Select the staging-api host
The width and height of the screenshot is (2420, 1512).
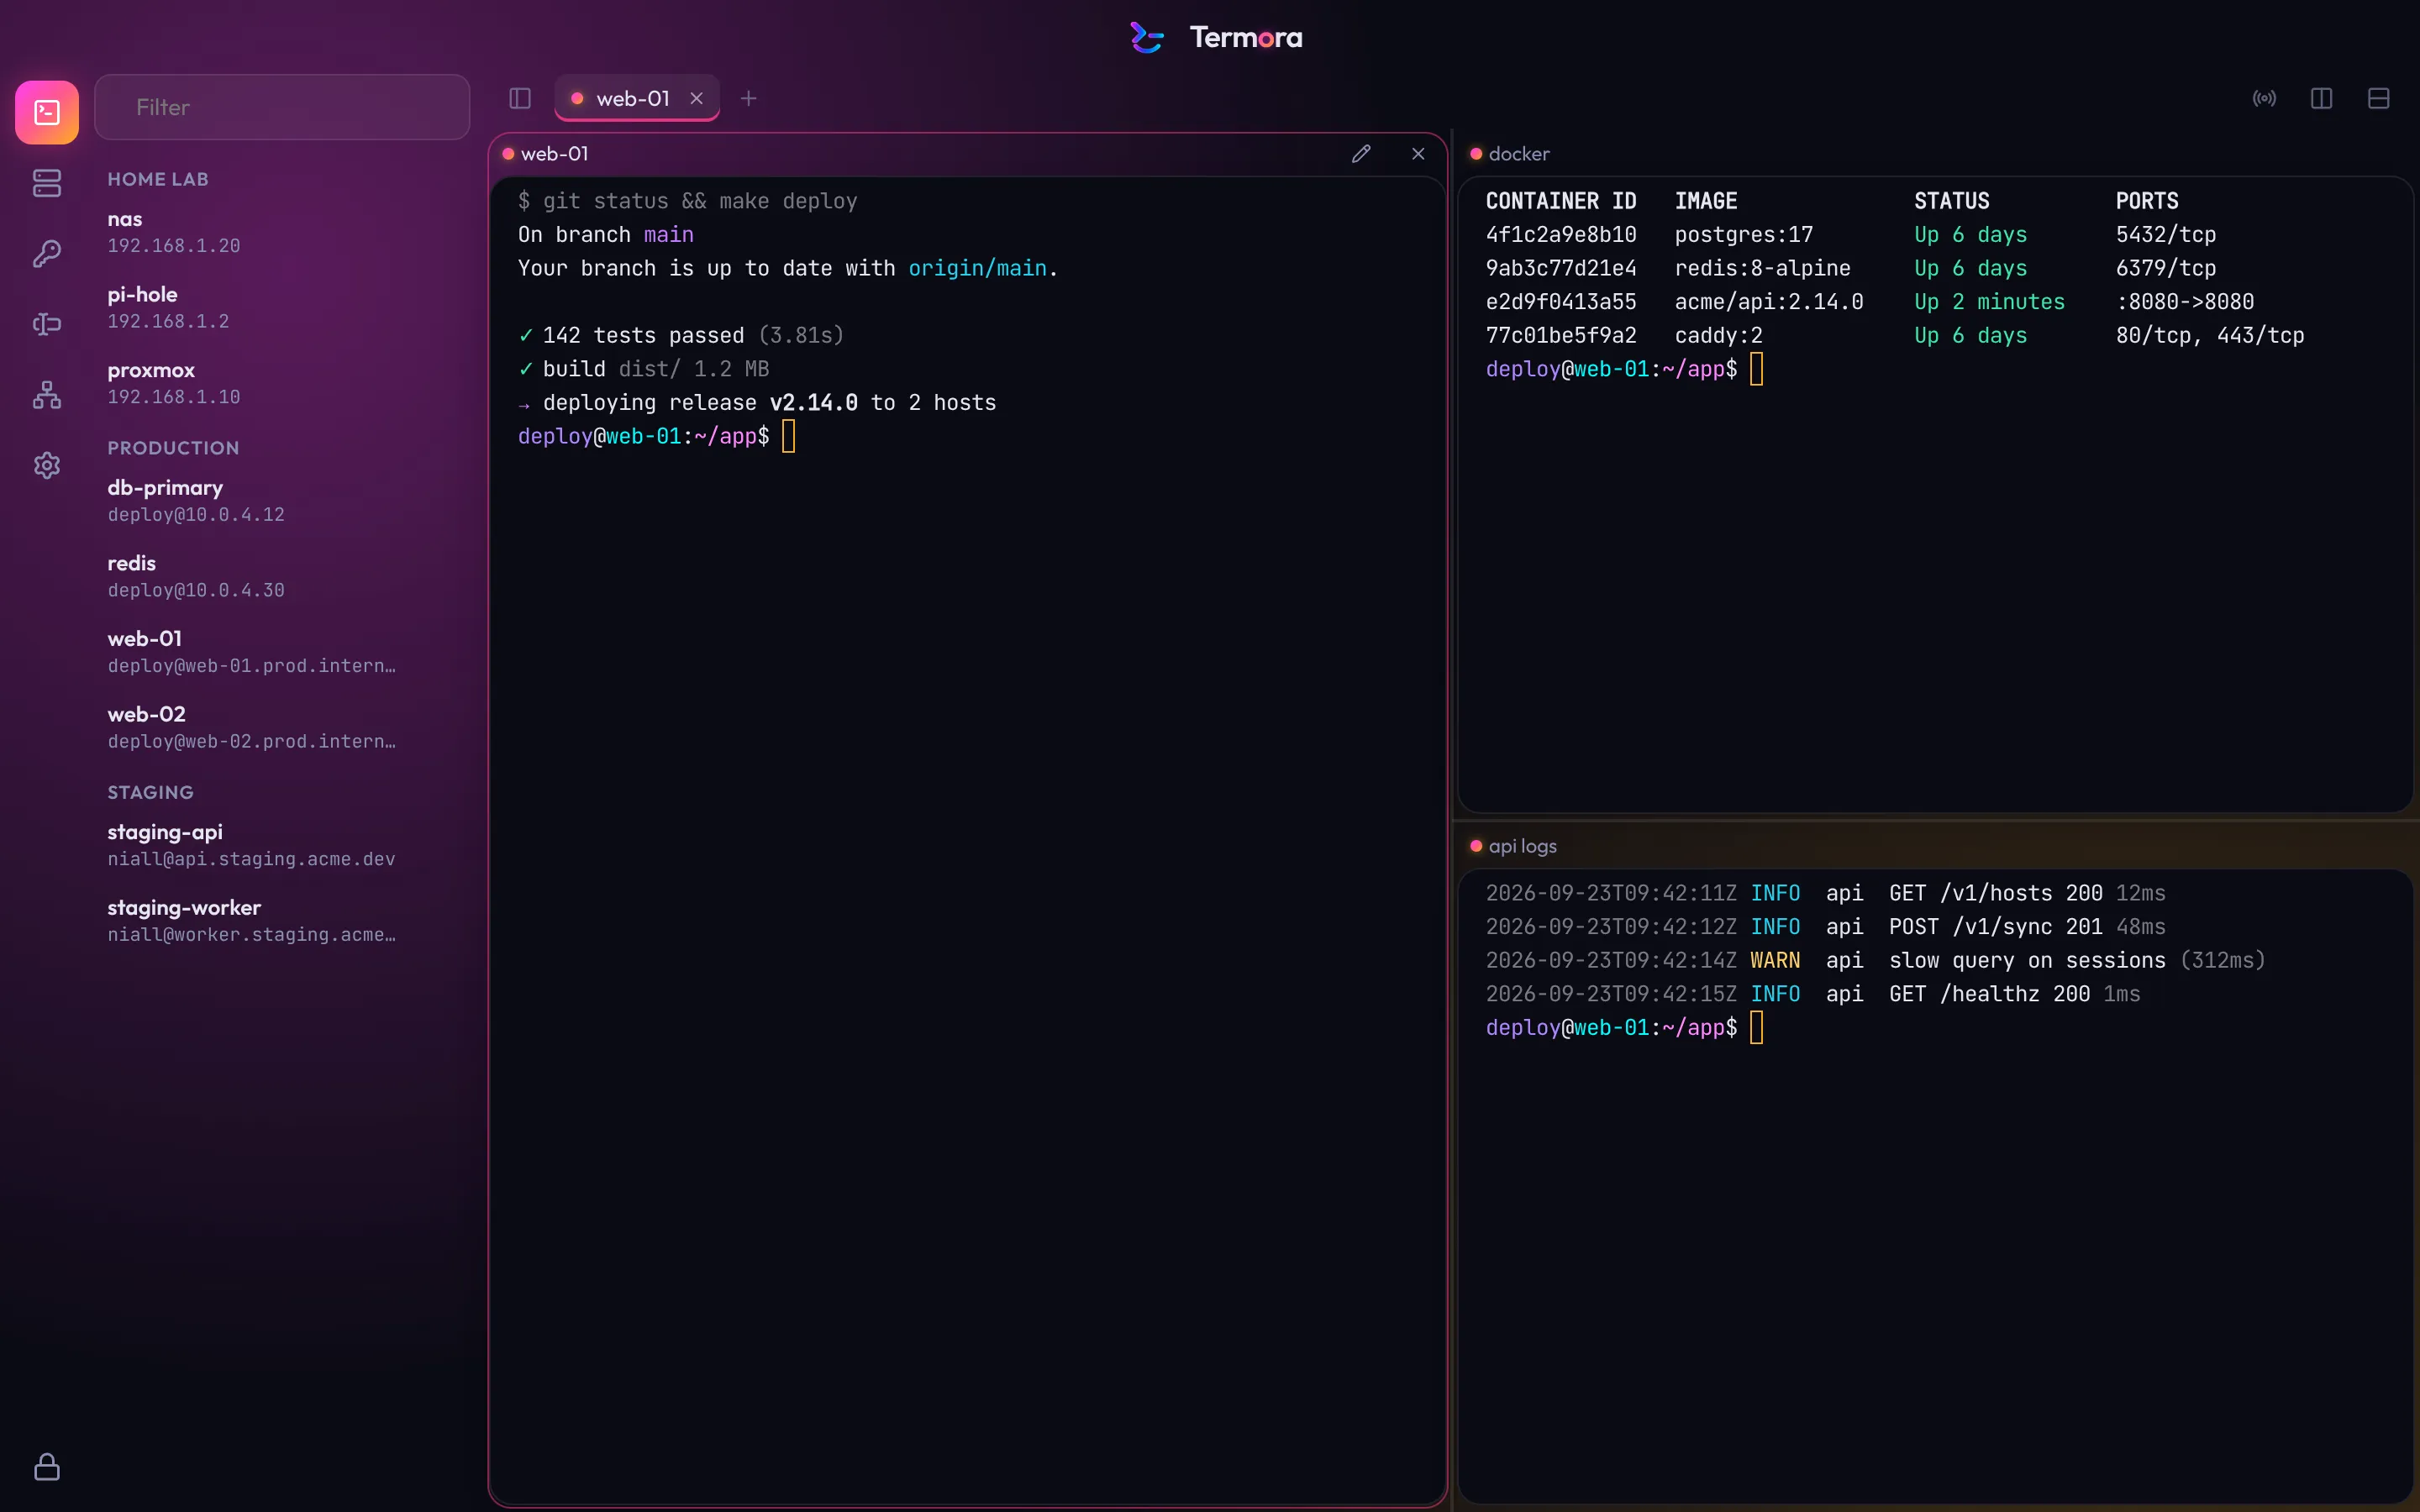pyautogui.click(x=282, y=845)
